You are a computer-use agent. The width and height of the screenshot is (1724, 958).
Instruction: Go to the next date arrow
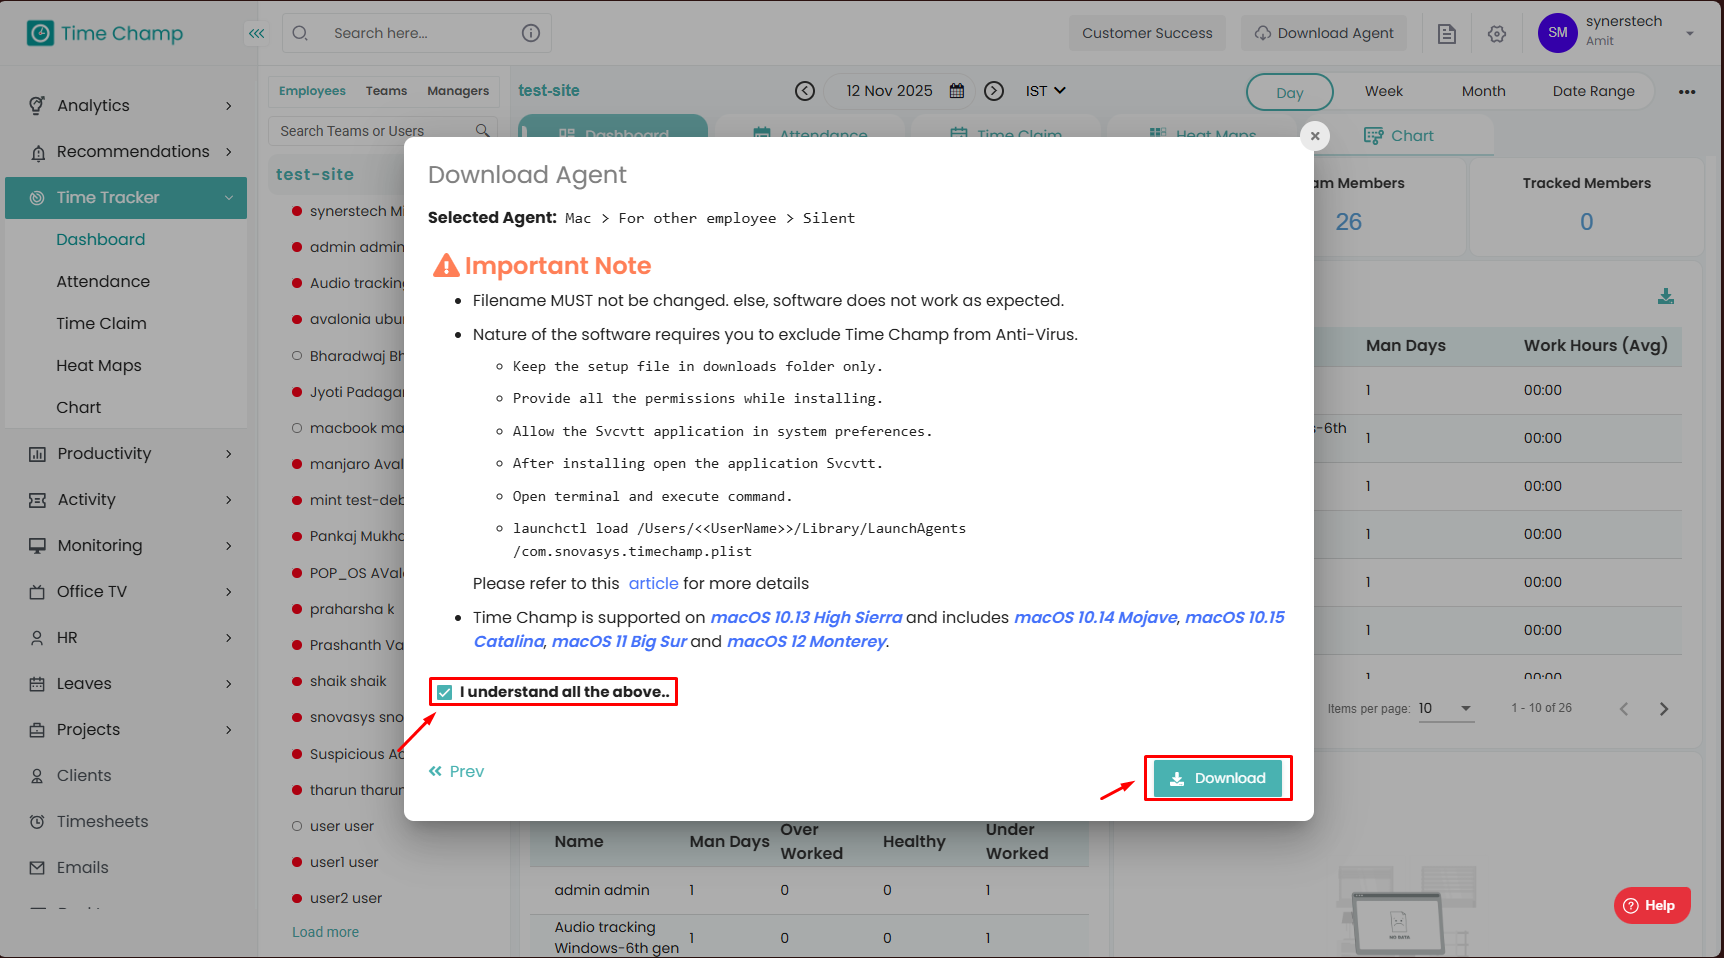994,91
